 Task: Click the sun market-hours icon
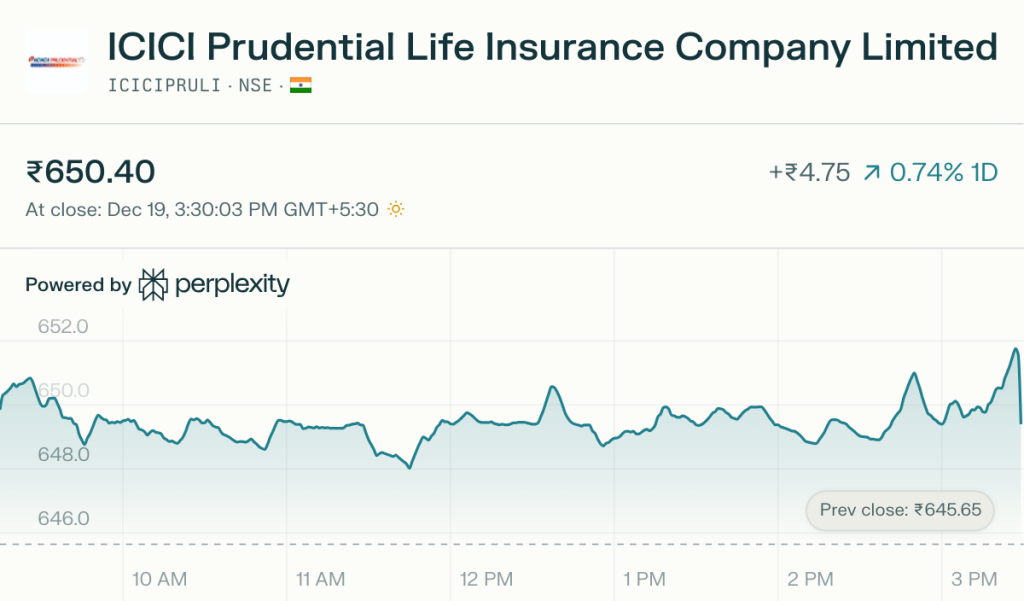[396, 210]
